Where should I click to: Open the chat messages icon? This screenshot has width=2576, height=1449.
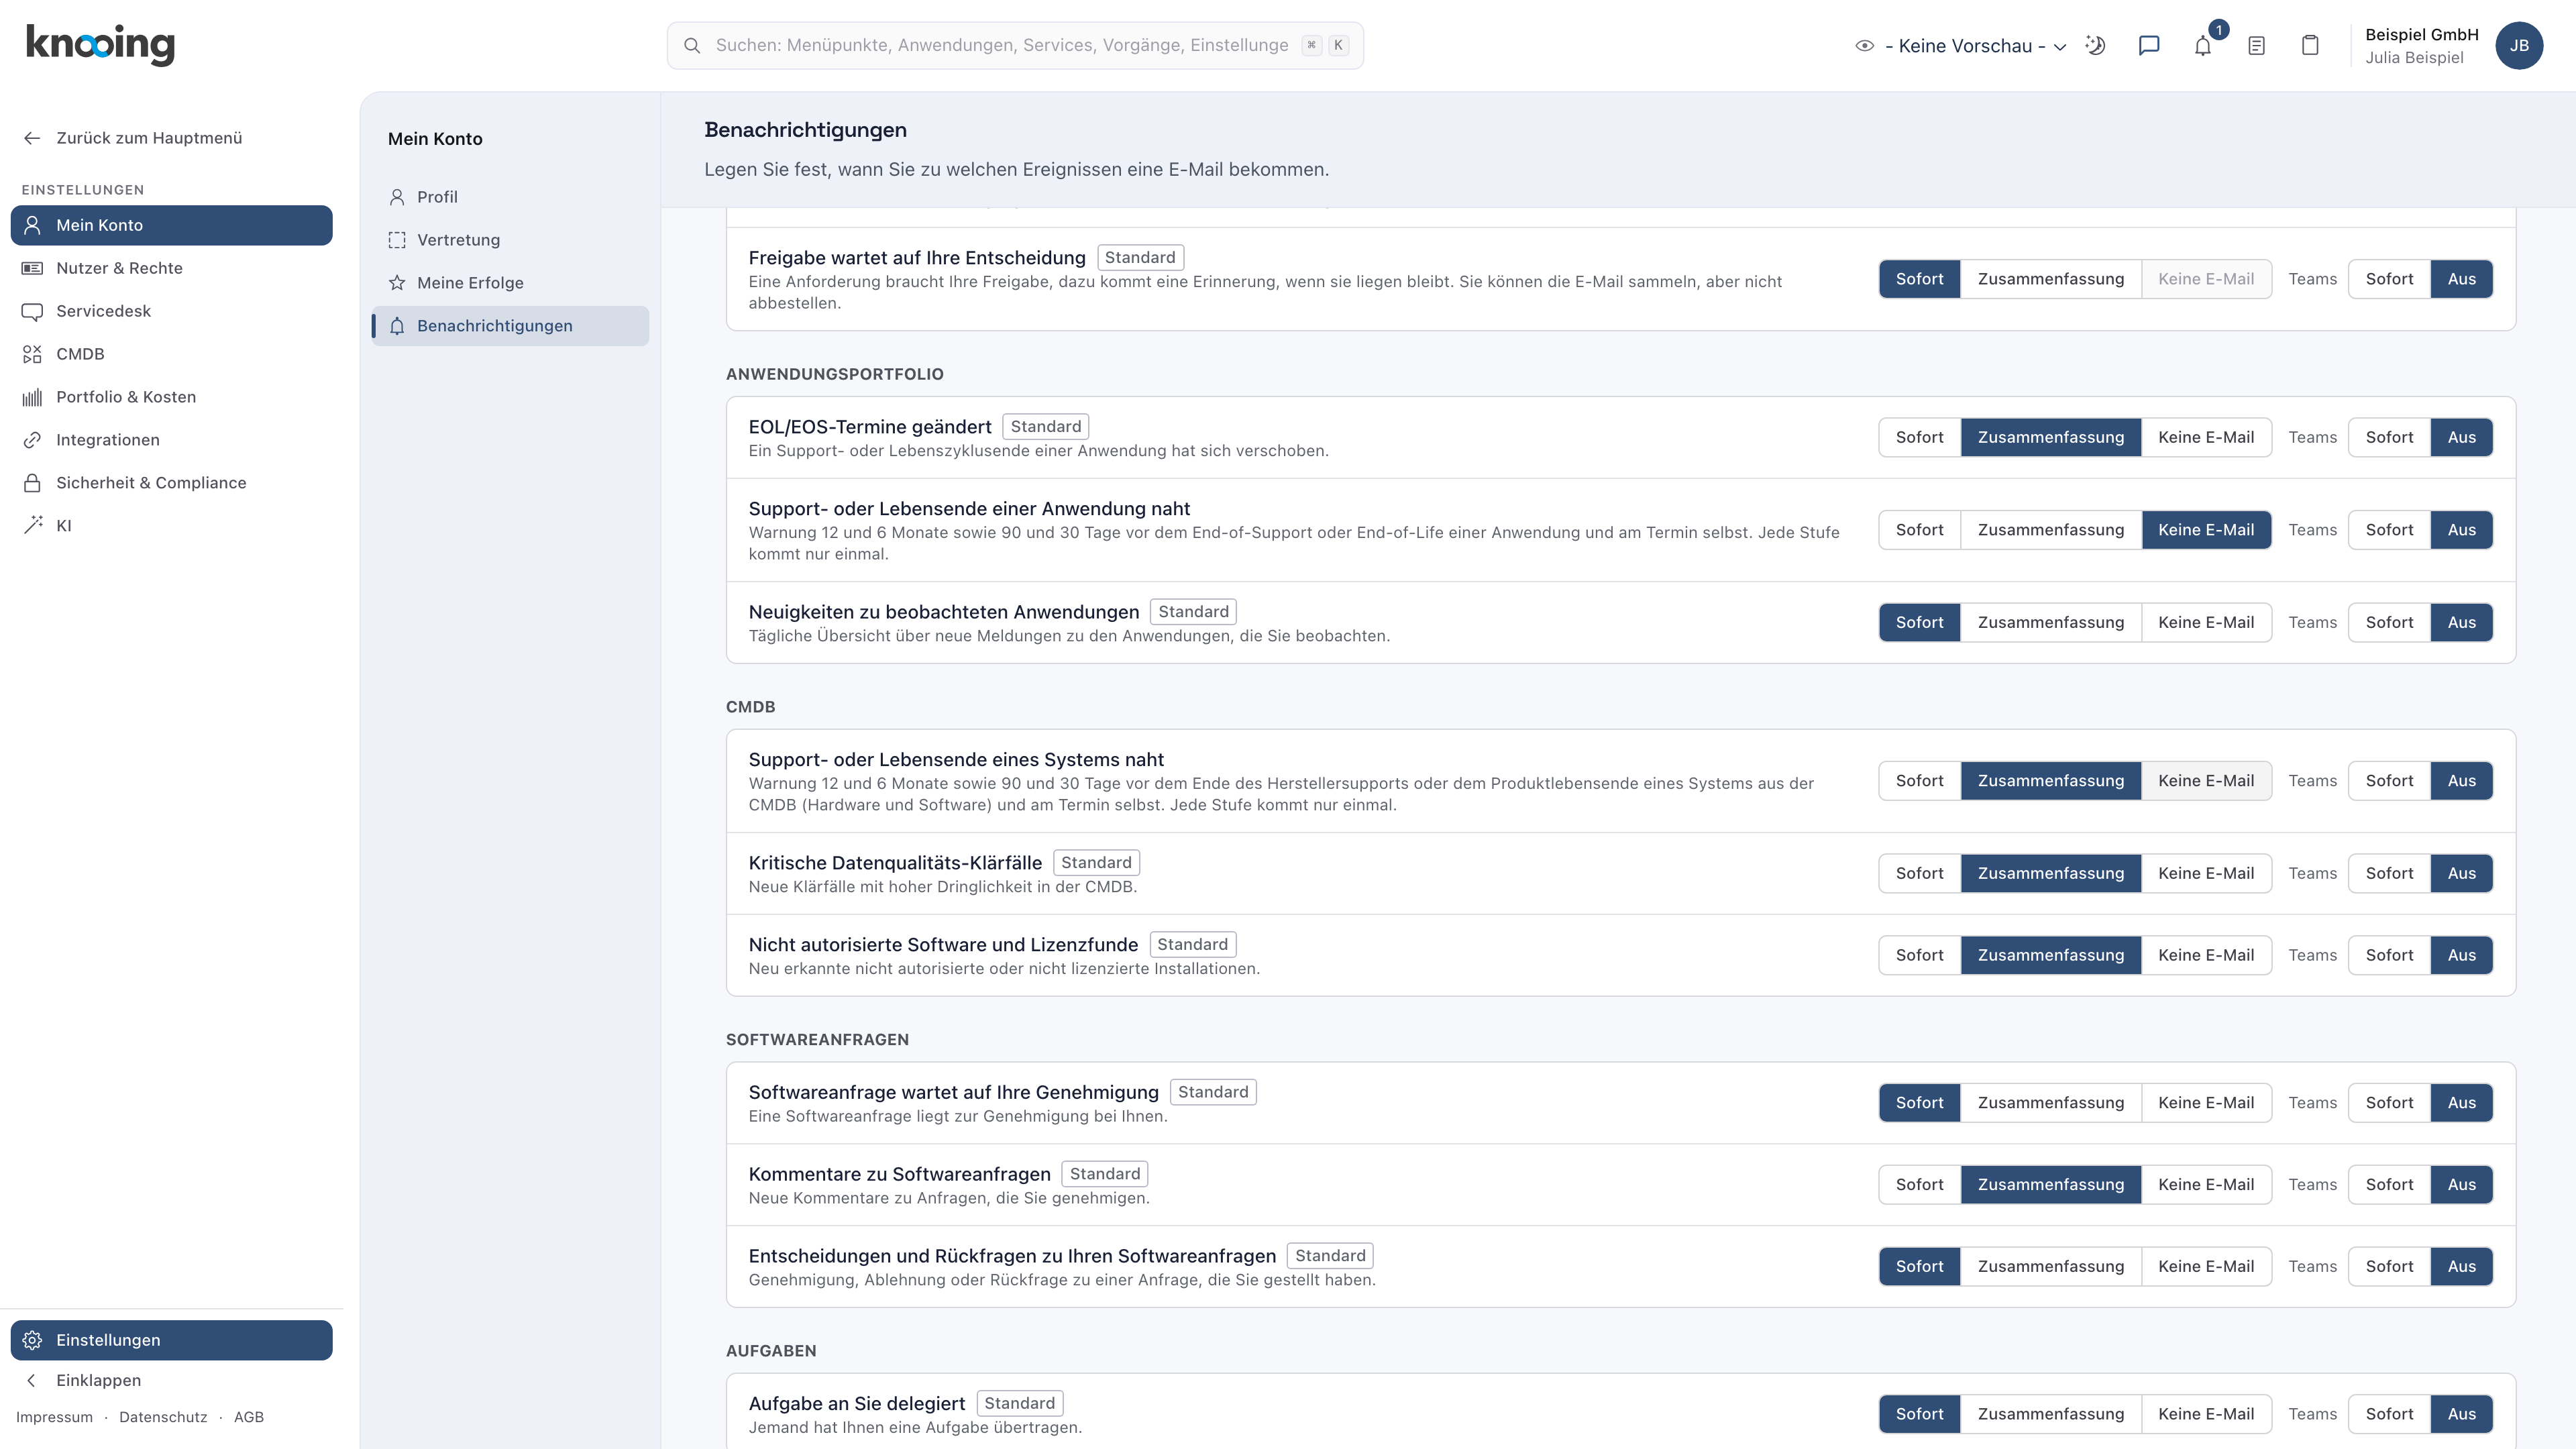point(2149,46)
